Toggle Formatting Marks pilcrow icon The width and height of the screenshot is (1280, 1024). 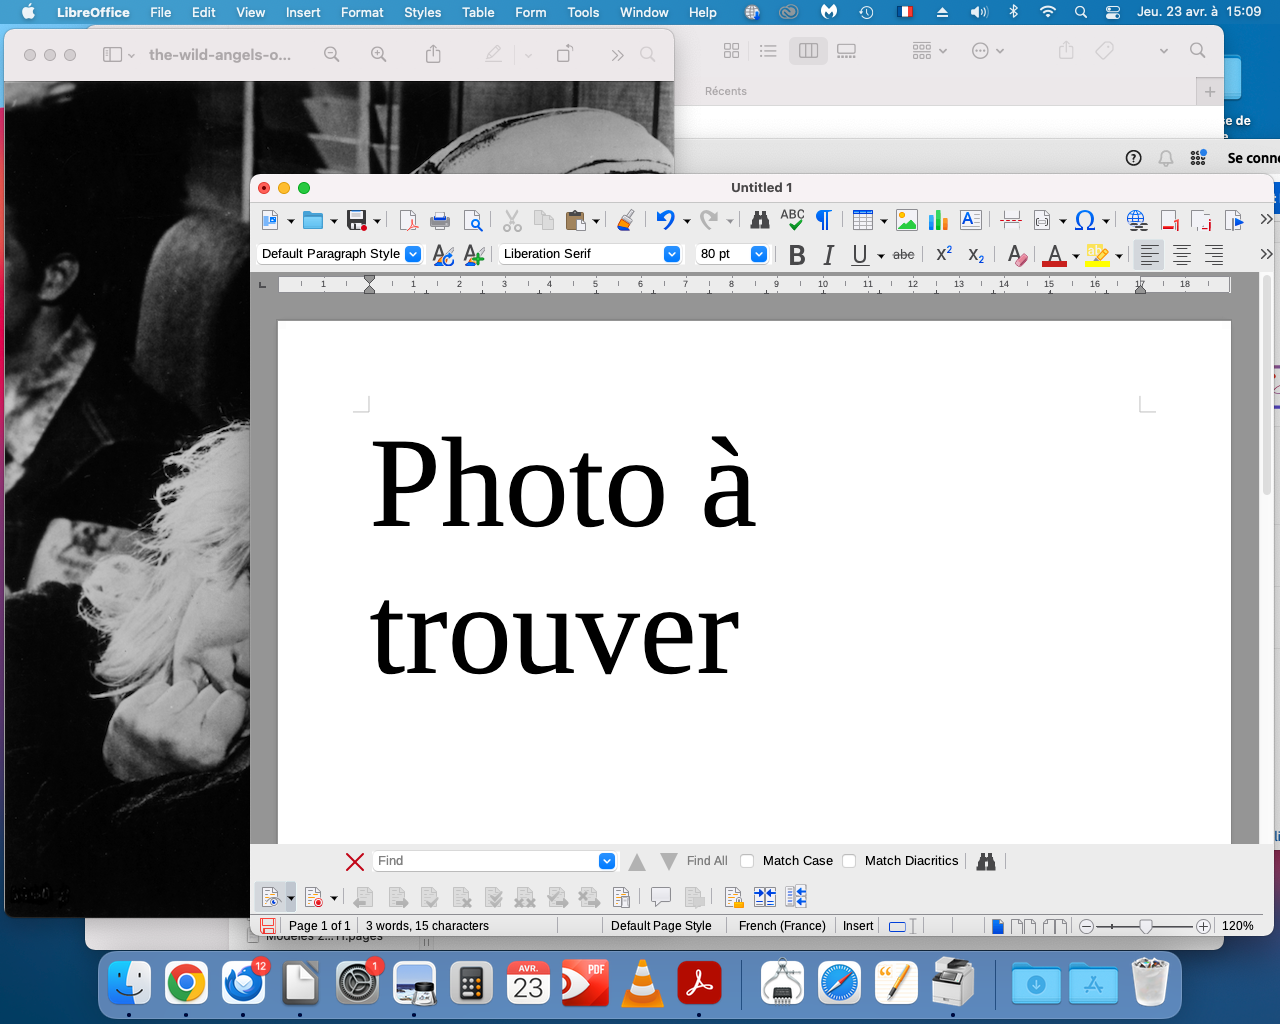point(824,220)
